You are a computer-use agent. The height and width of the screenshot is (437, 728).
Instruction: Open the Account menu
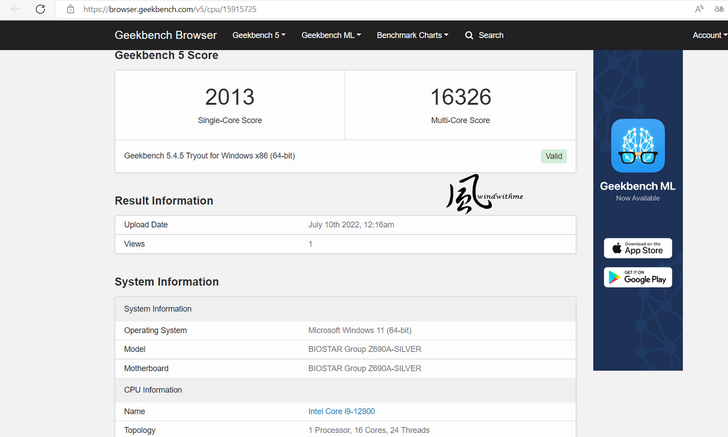point(708,35)
